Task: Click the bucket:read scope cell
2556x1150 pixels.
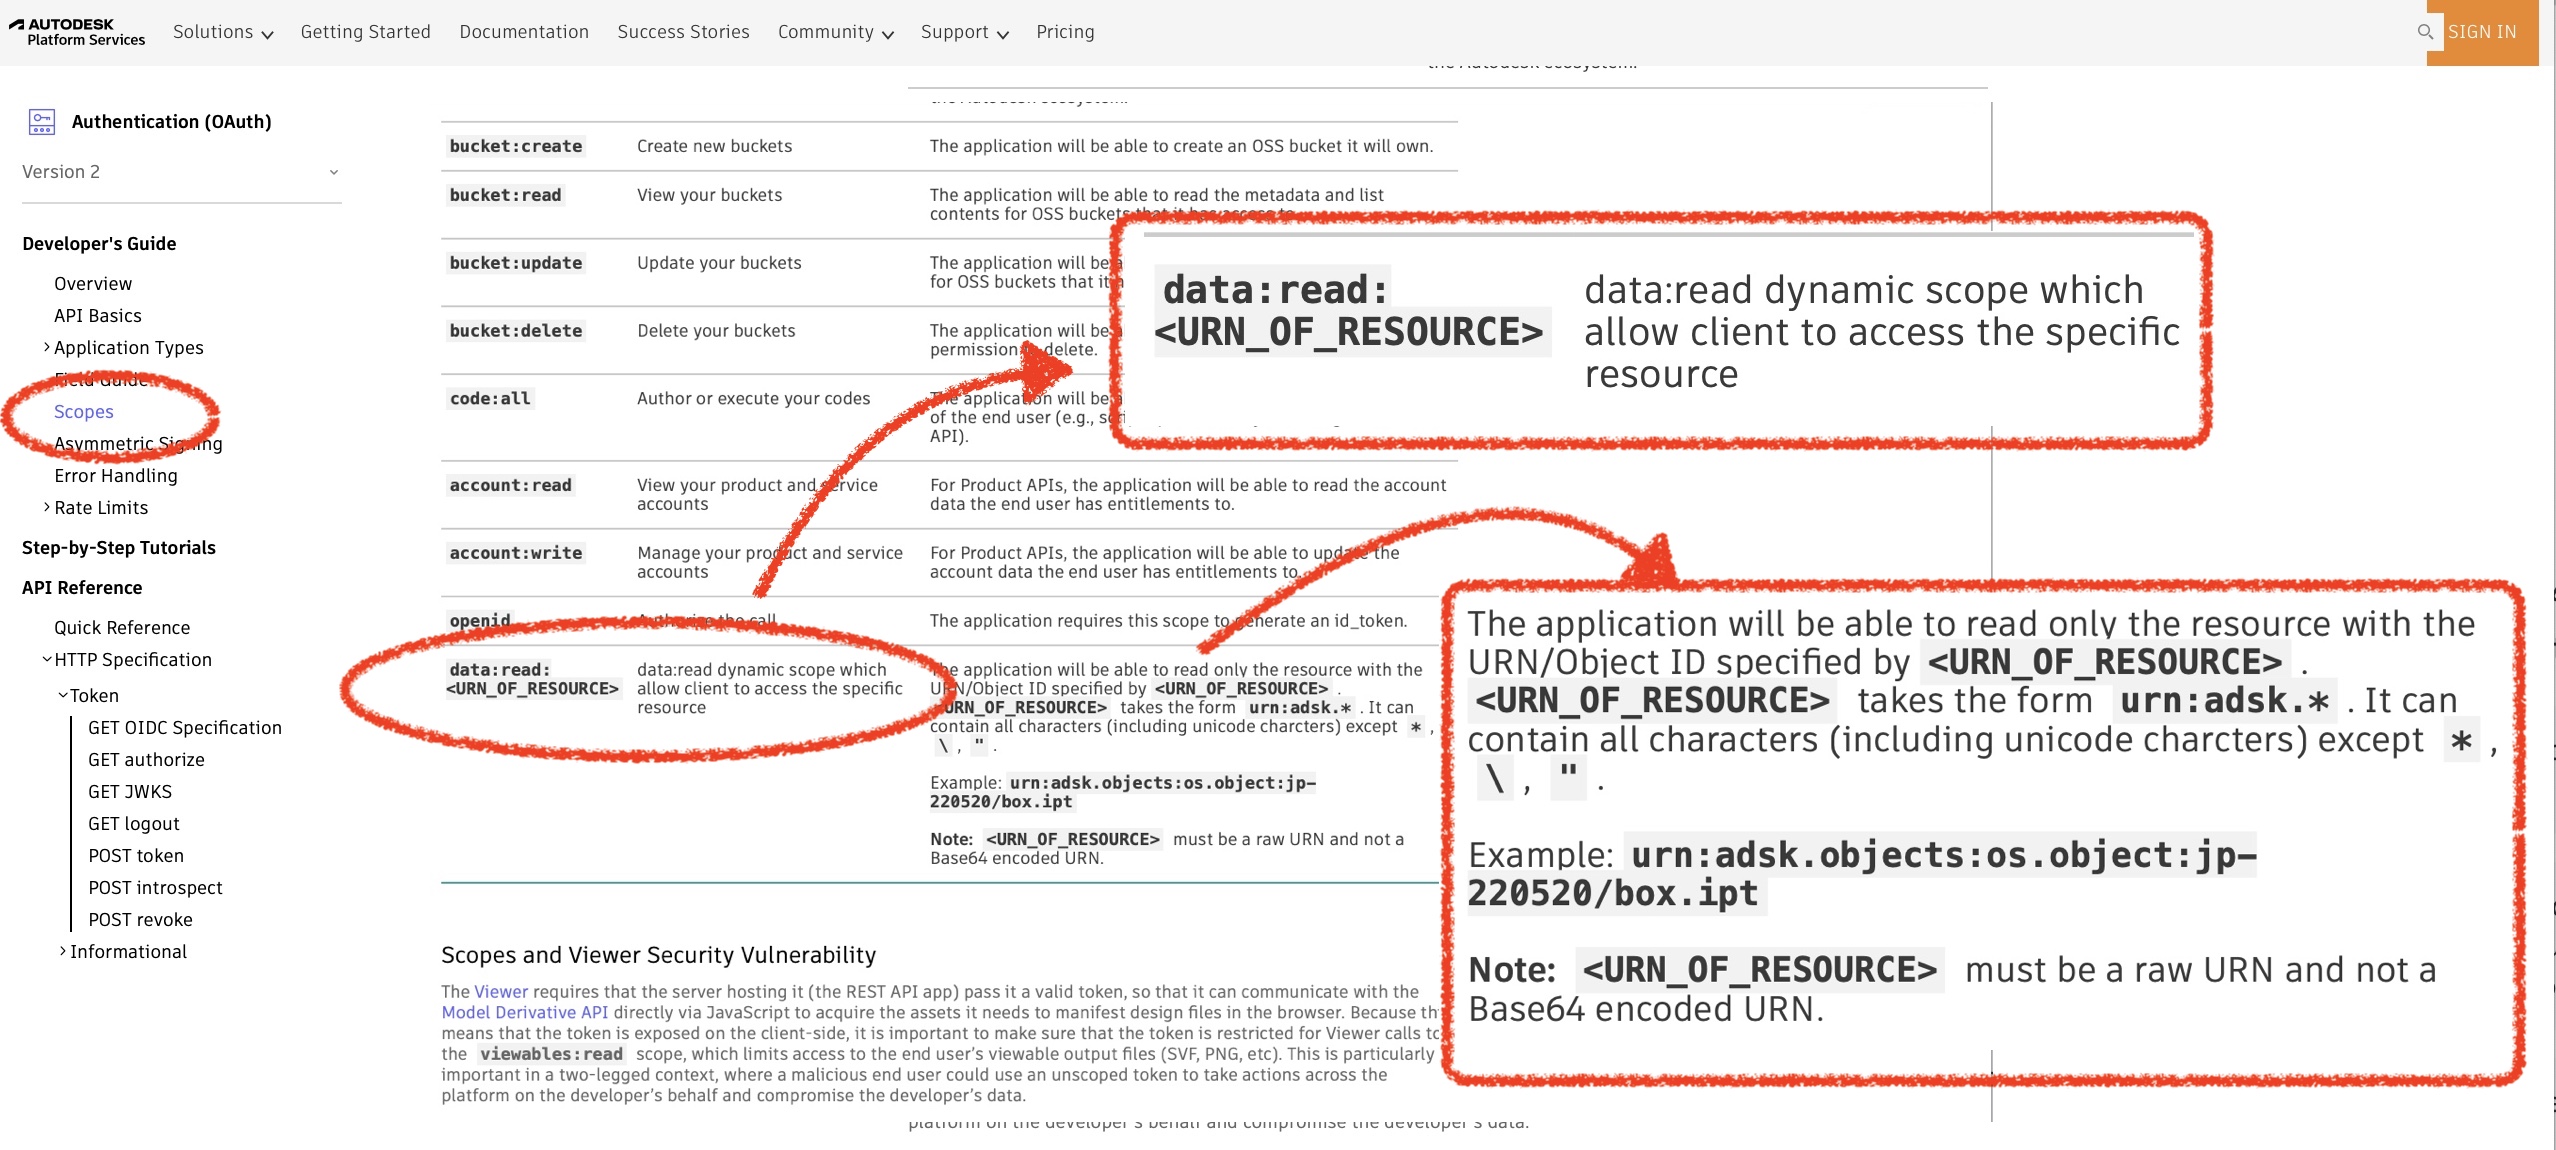Action: click(x=505, y=195)
